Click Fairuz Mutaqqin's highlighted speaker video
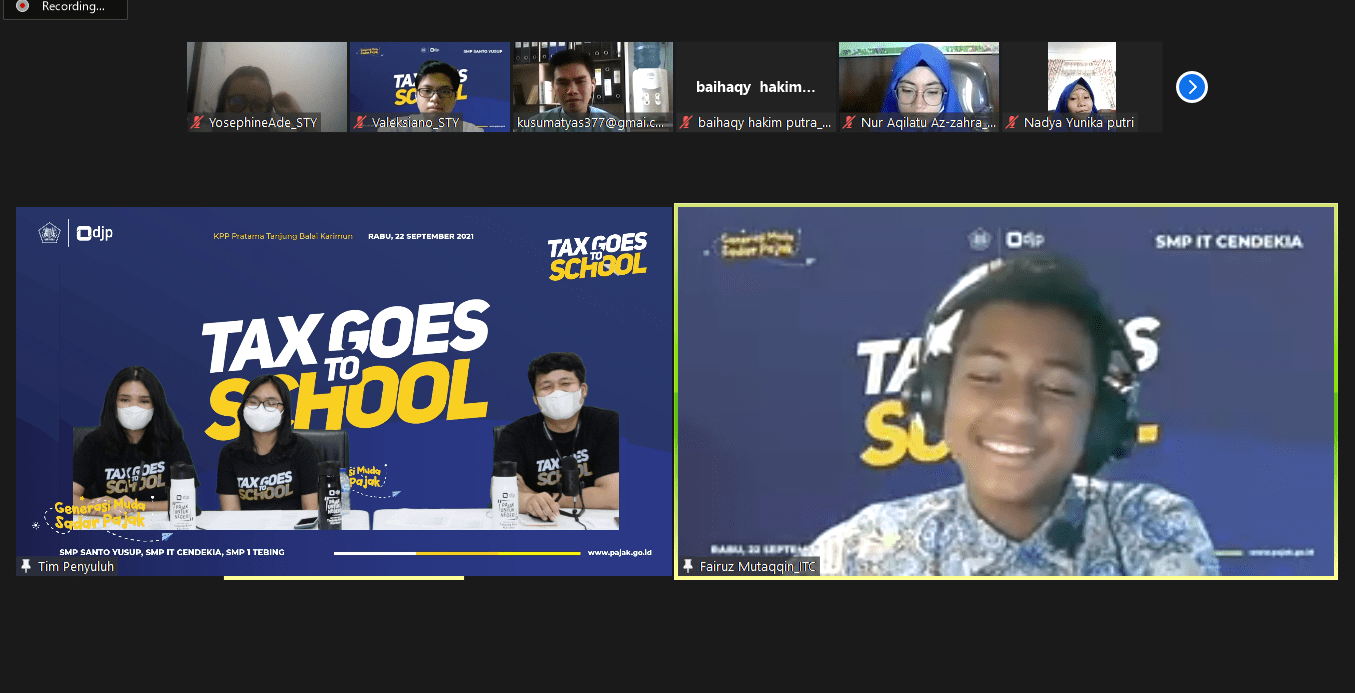Screen dimensions: 1355x693 point(1005,390)
